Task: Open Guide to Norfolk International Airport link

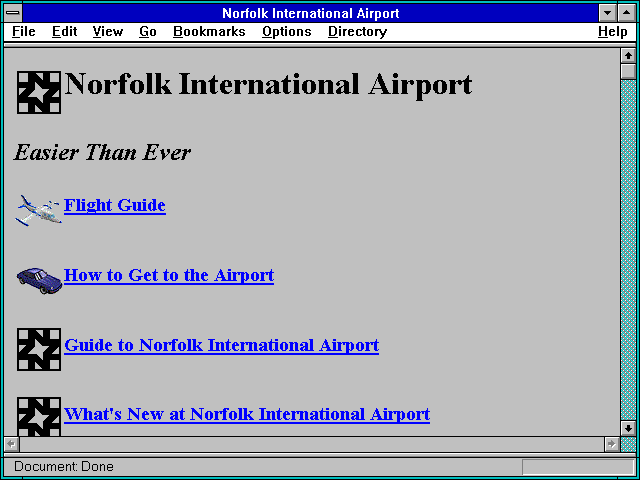Action: (x=222, y=345)
